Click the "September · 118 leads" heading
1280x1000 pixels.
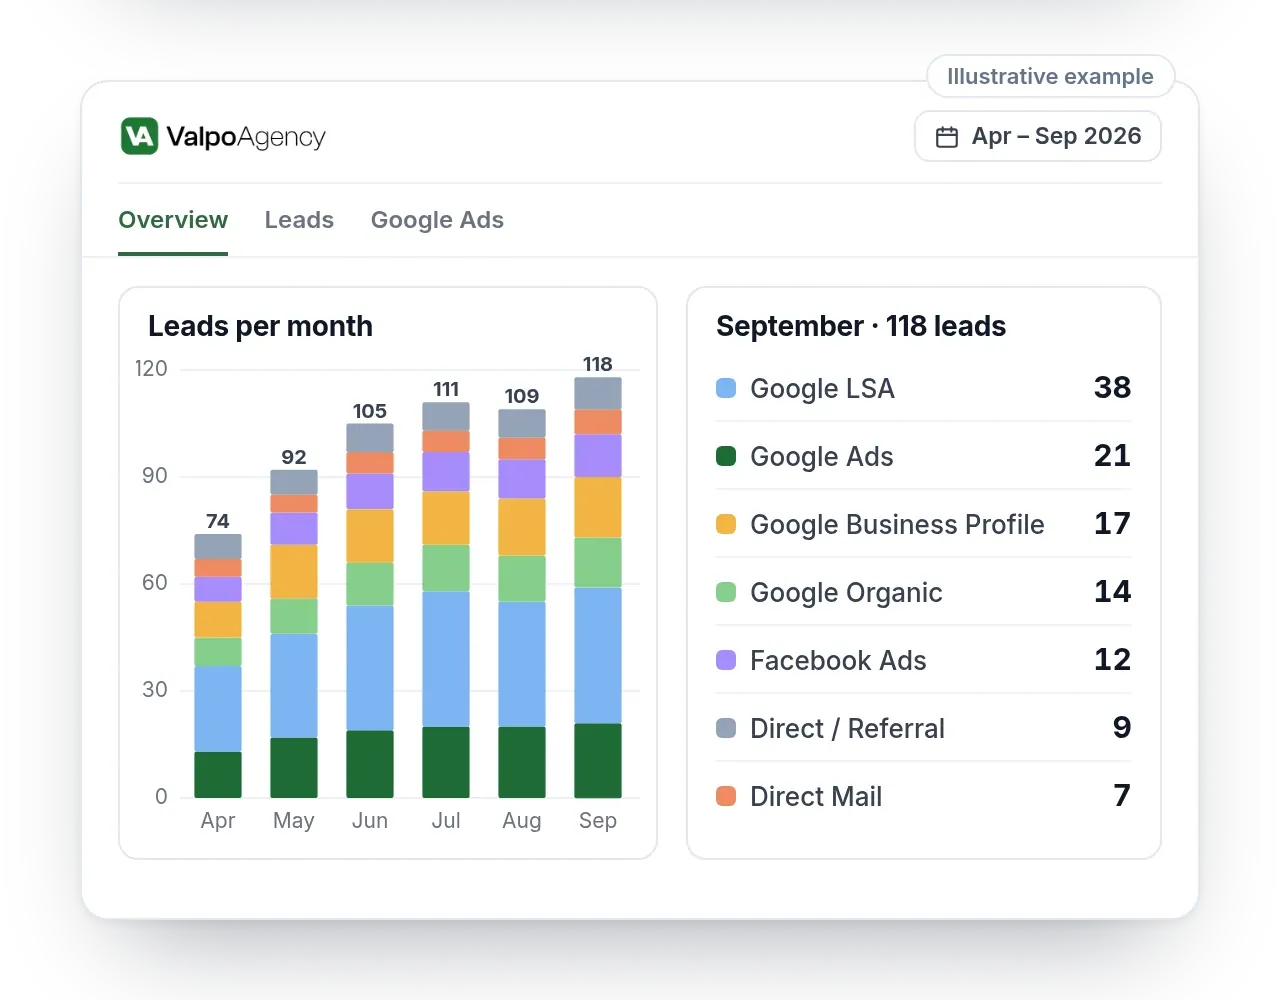[861, 326]
